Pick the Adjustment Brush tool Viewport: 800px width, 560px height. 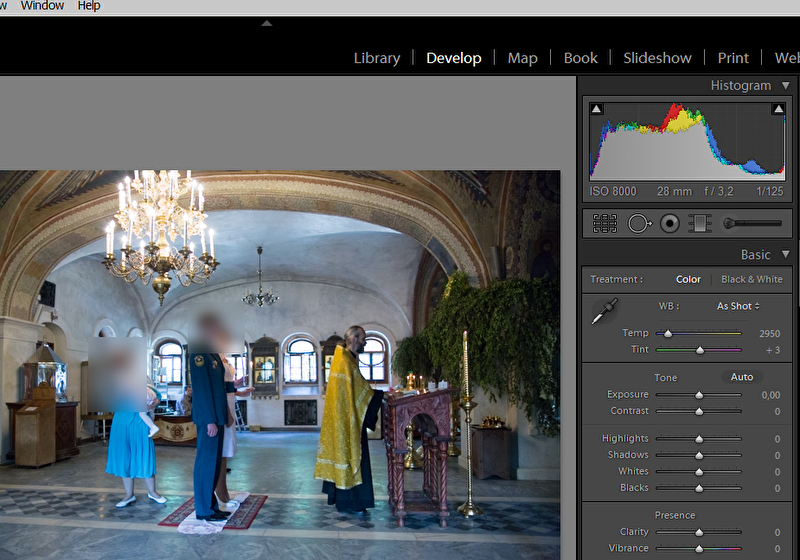[752, 223]
